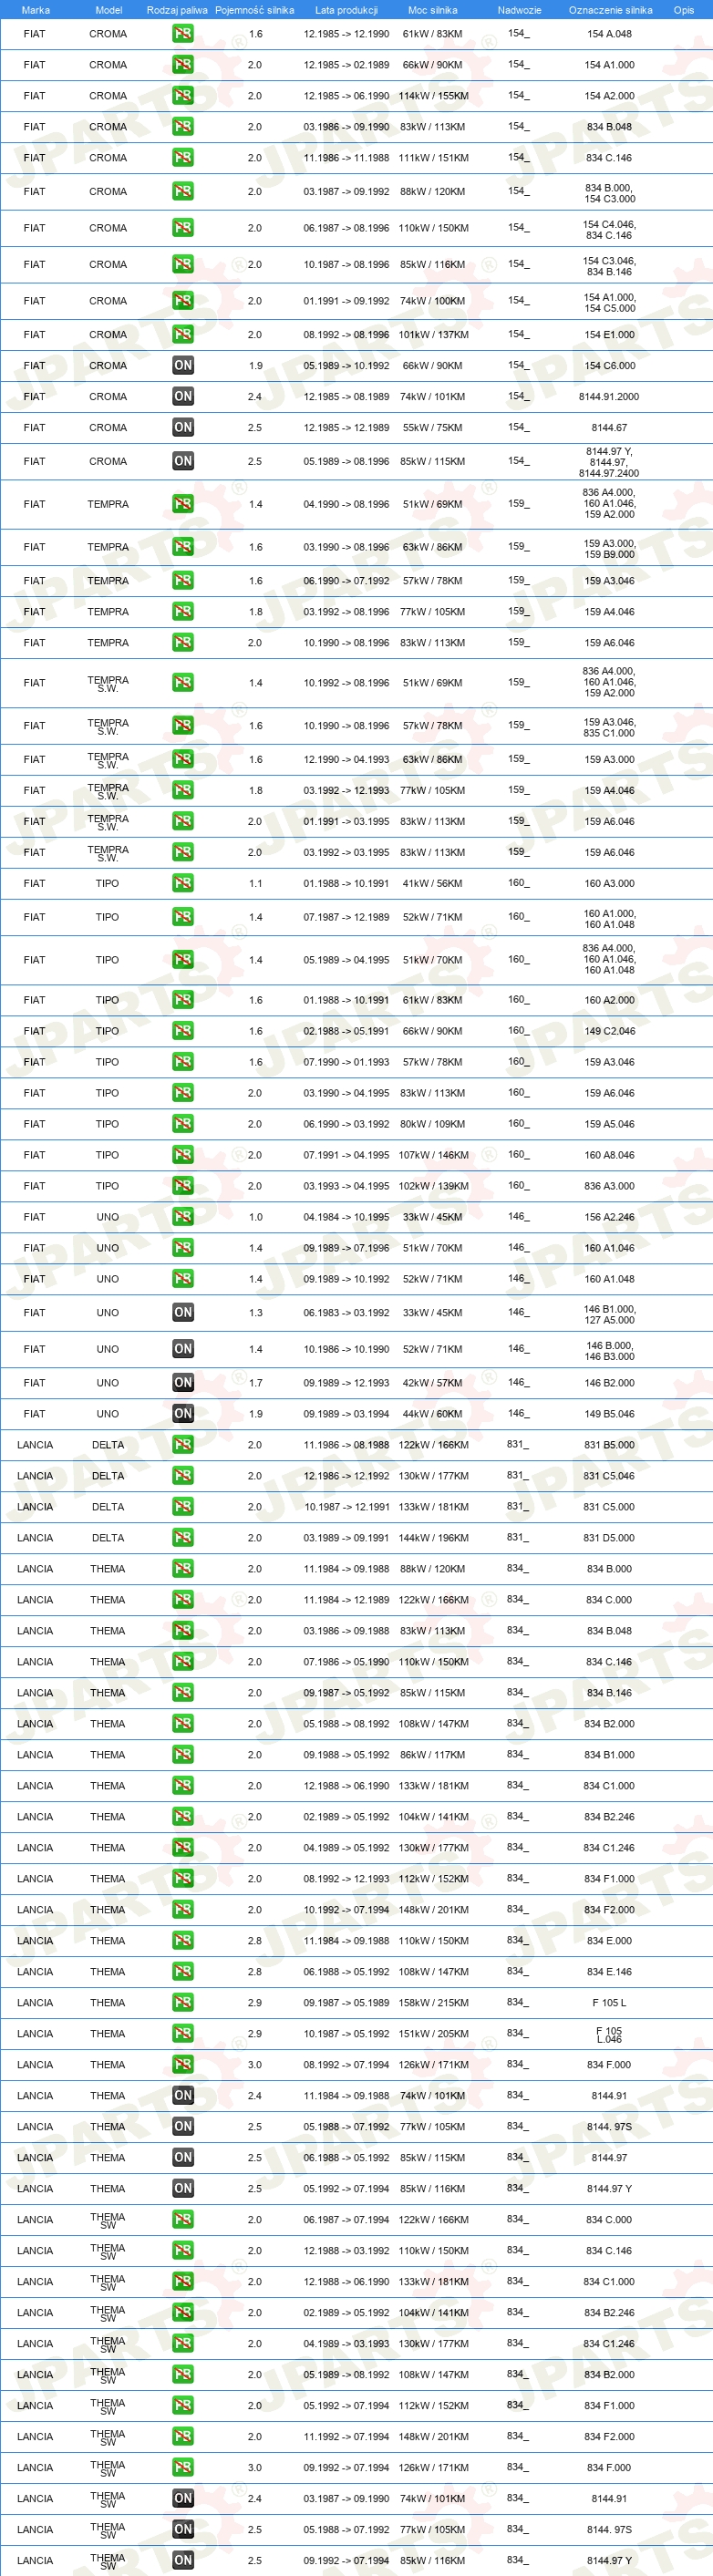Click petrol icon in Delta 831 D5.000 row
The image size is (713, 2576).
click(x=183, y=1538)
